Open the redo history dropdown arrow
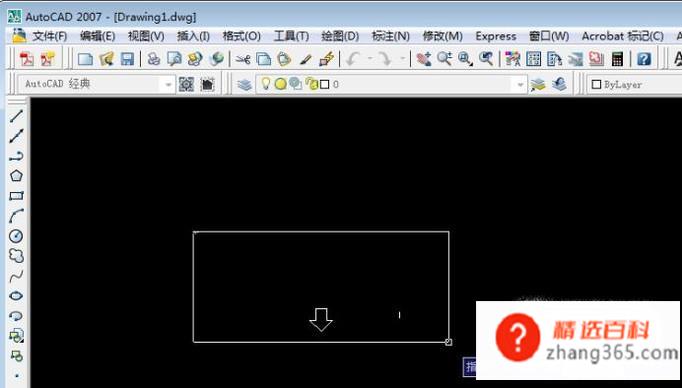This screenshot has width=682, height=388. point(402,59)
